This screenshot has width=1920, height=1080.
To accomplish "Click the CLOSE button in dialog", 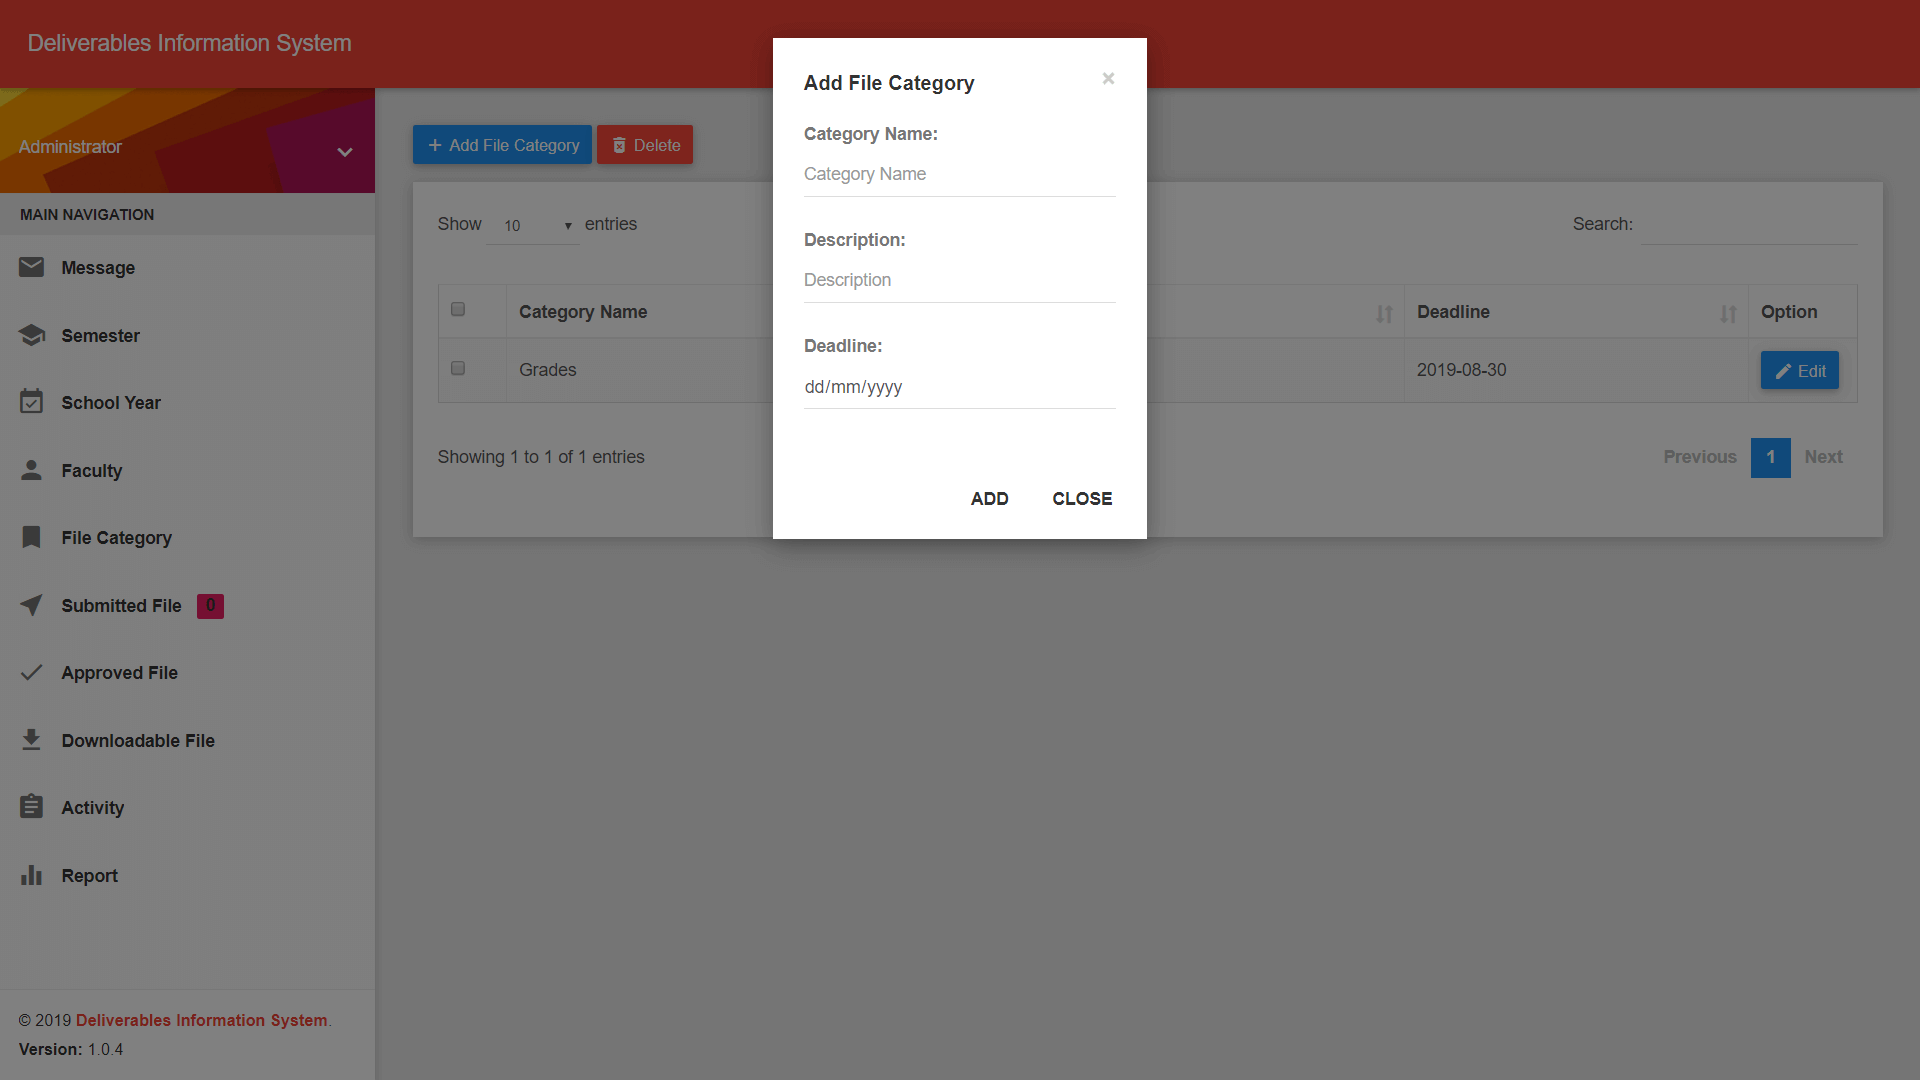I will (x=1082, y=499).
